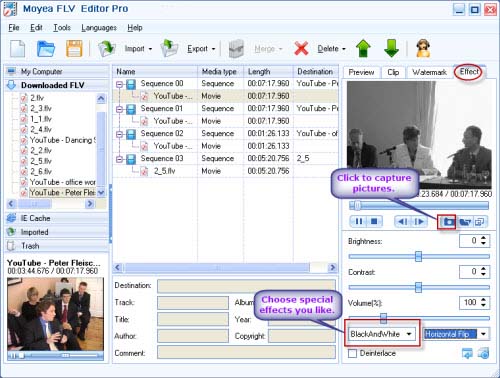The width and height of the screenshot is (500, 378).
Task: Open the Import dropdown arrow
Action: (x=150, y=49)
